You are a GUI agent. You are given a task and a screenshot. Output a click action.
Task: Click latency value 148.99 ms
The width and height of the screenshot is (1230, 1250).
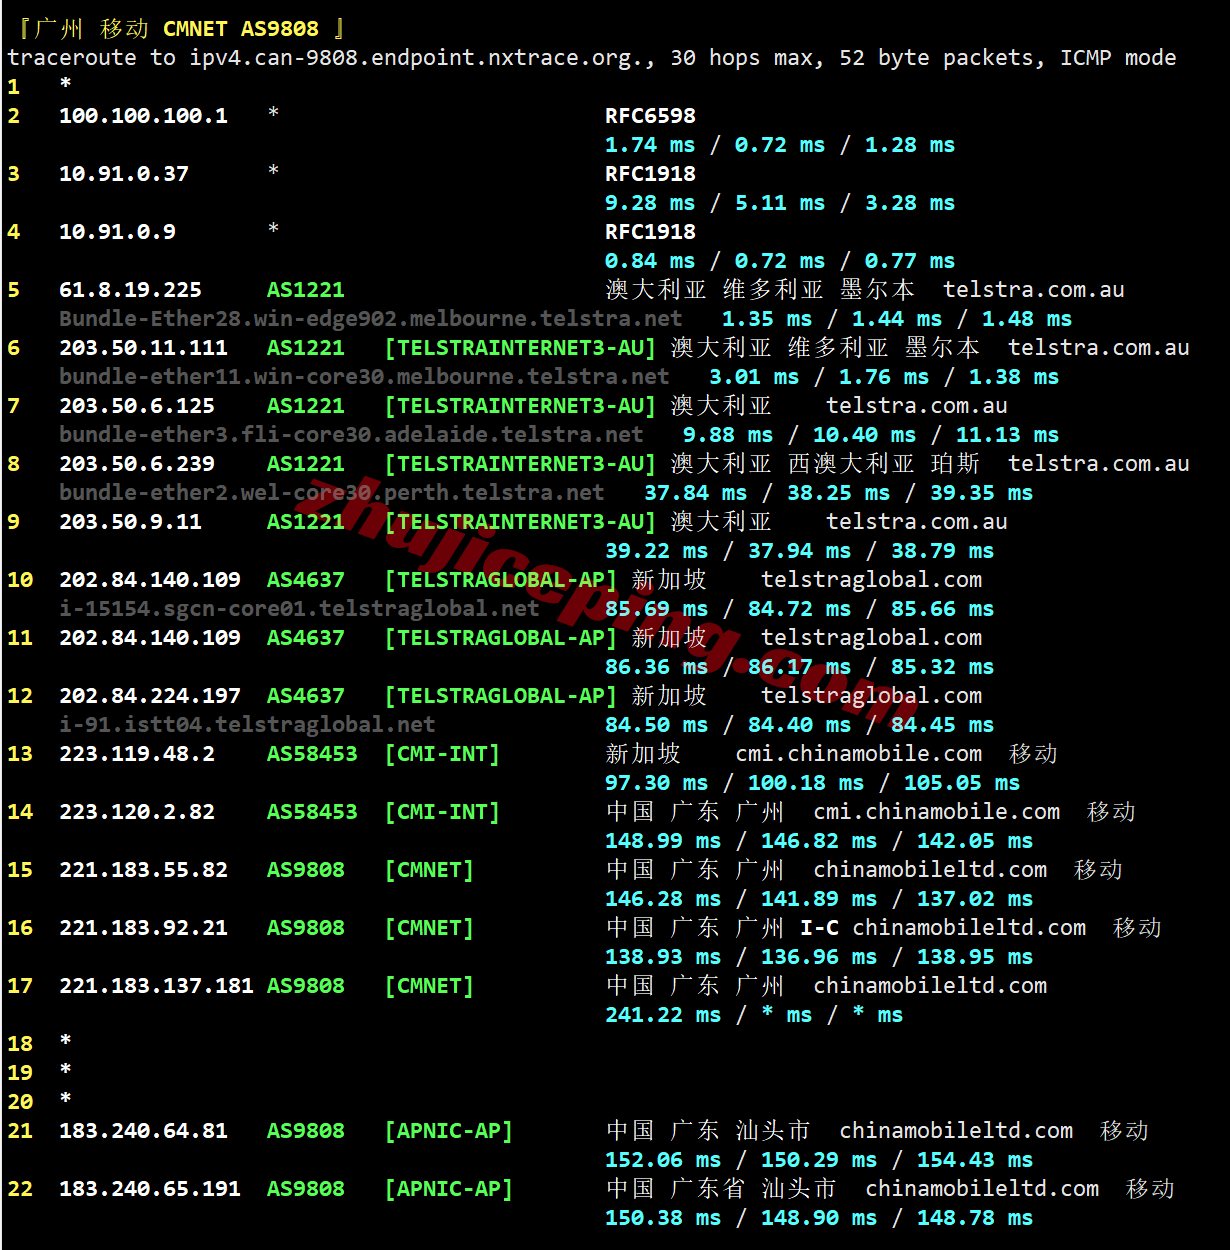tap(663, 841)
